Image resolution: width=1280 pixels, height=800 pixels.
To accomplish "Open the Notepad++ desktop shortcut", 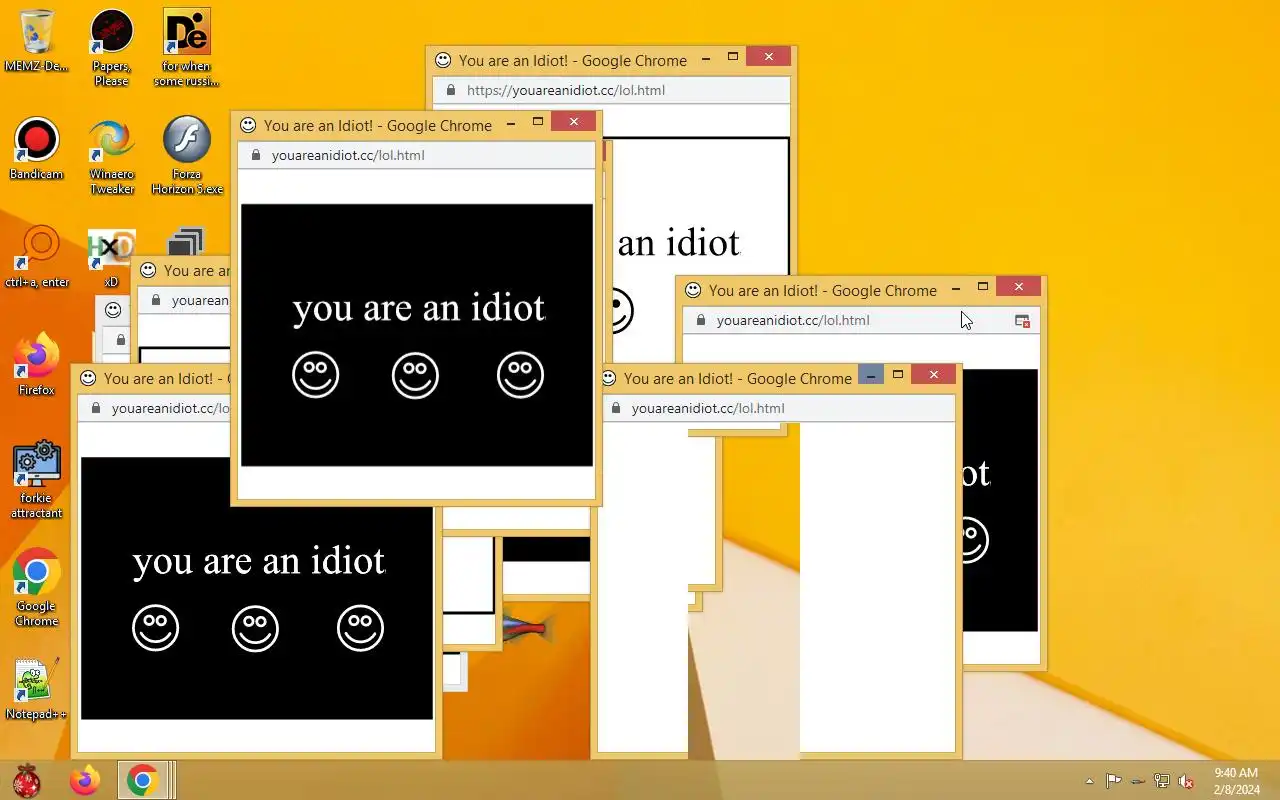I will click(36, 688).
